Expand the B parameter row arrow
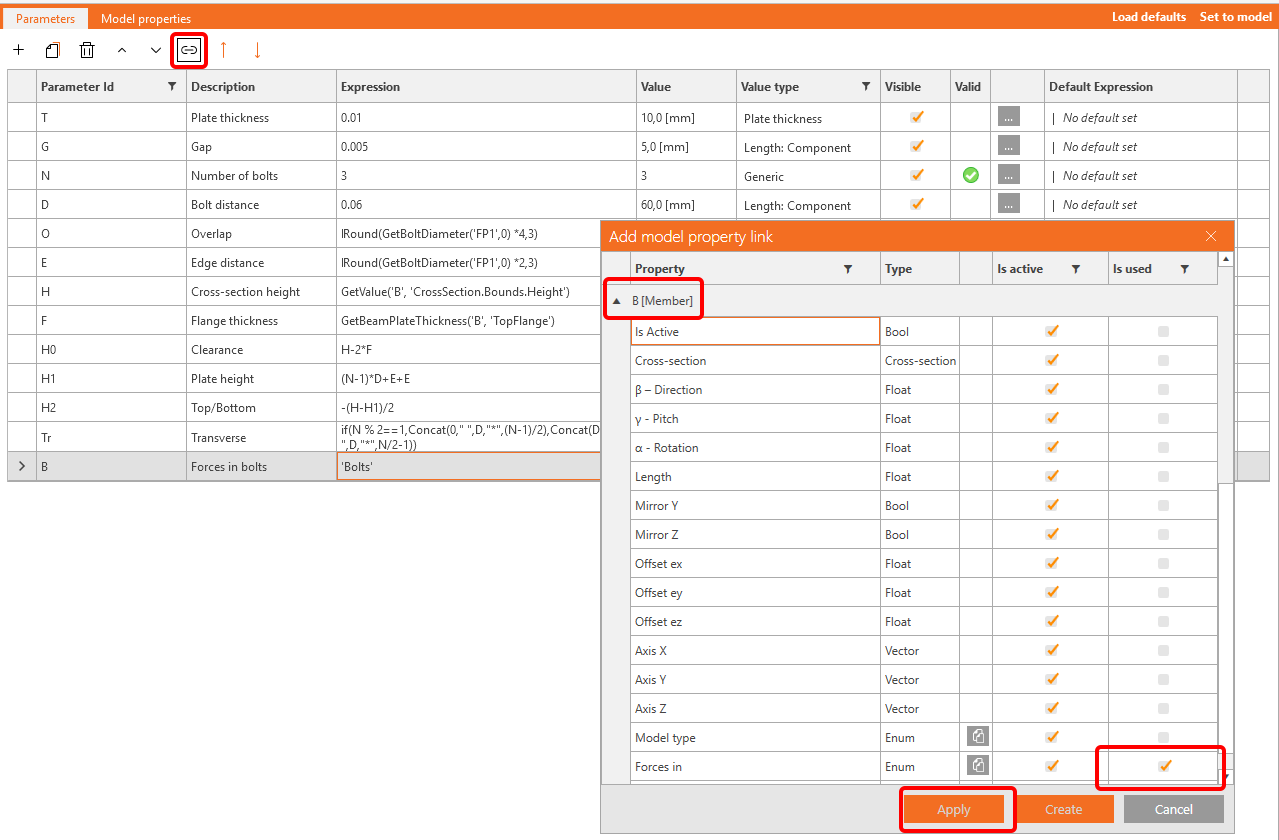1279x840 pixels. [22, 466]
